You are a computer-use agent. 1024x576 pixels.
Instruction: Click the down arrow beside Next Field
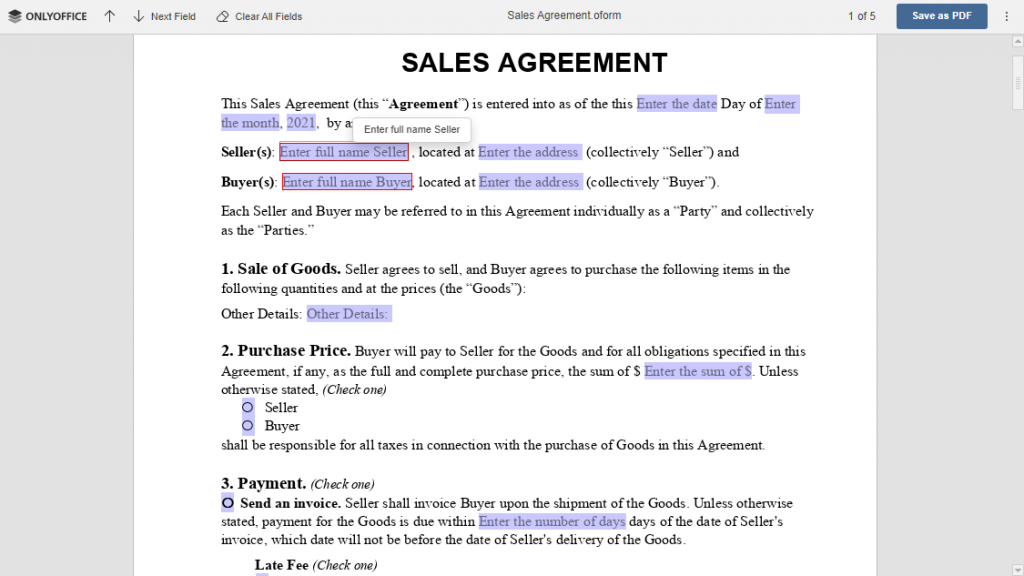pos(137,15)
